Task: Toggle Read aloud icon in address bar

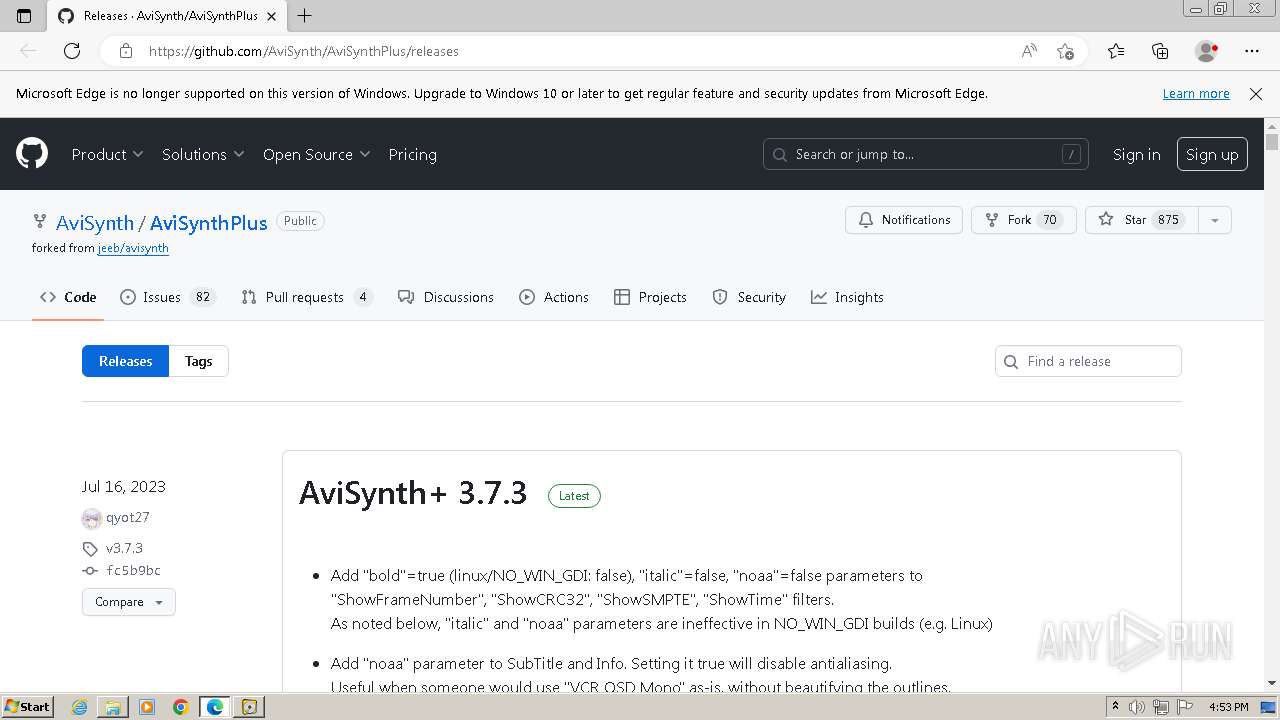Action: click(x=1029, y=51)
